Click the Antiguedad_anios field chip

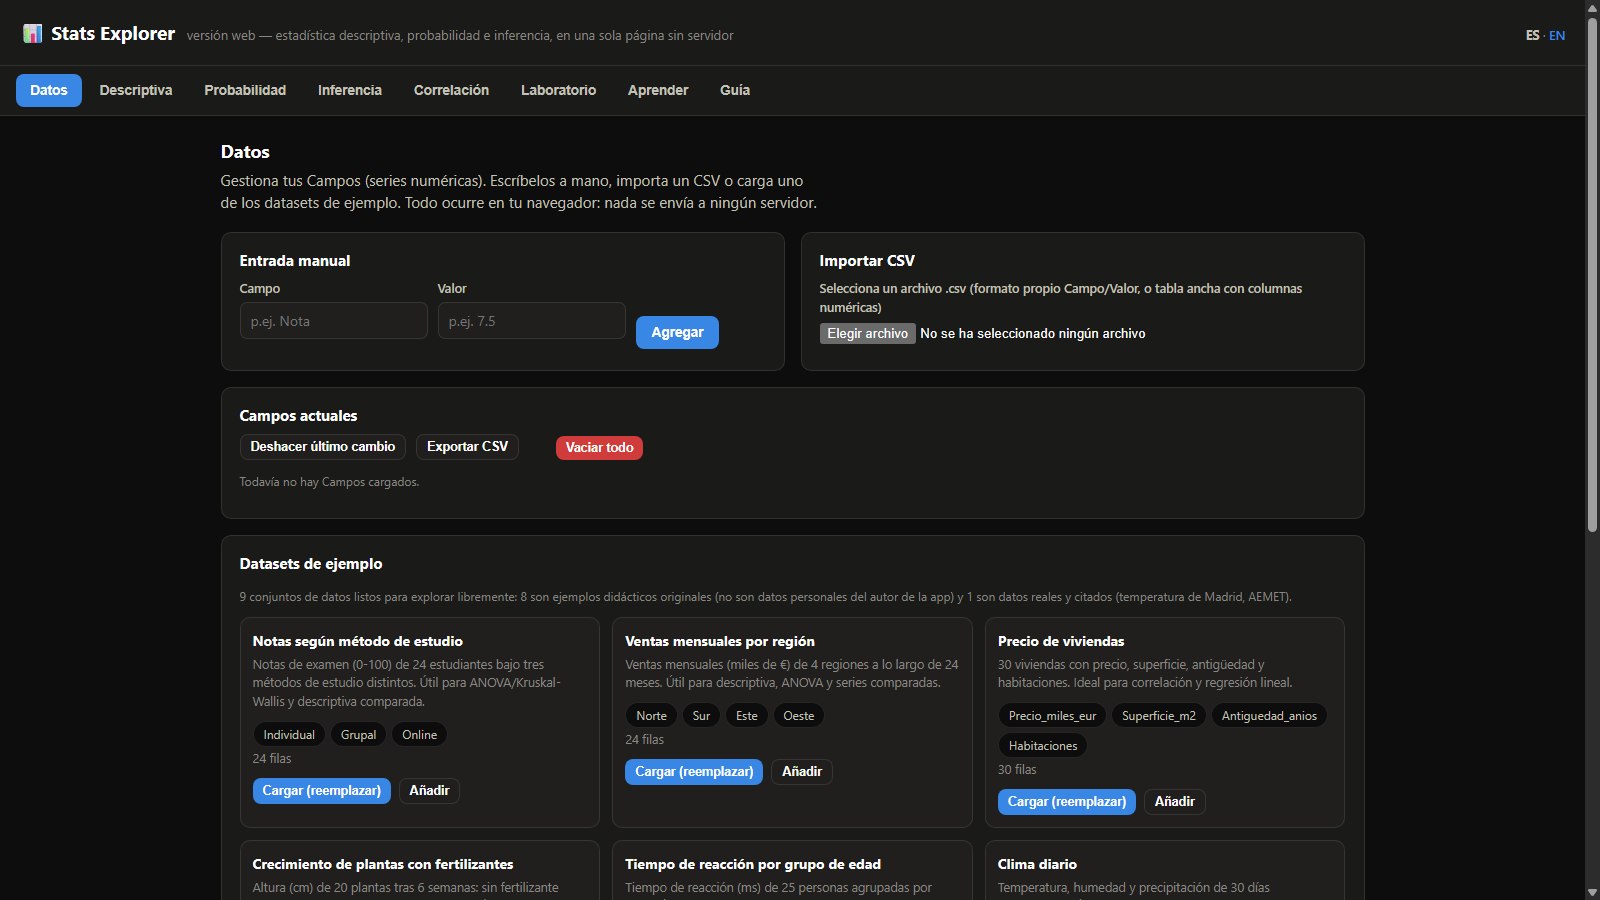click(1269, 716)
